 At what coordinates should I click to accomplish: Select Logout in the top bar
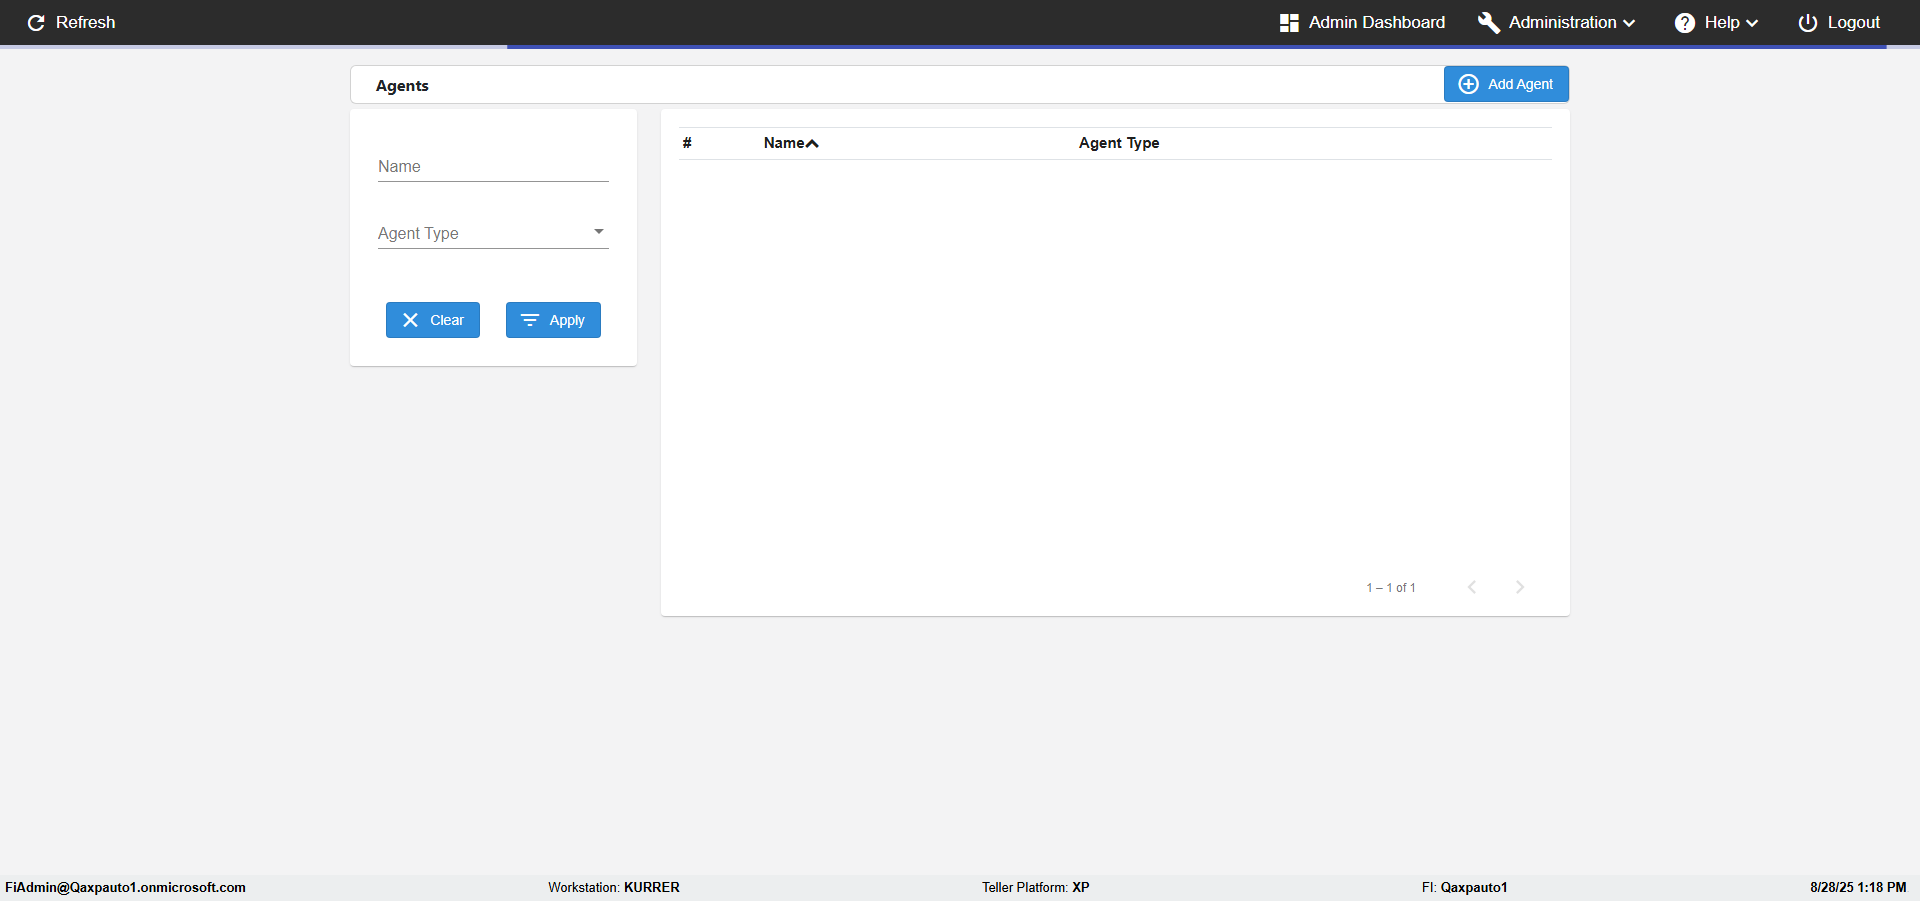tap(1839, 23)
